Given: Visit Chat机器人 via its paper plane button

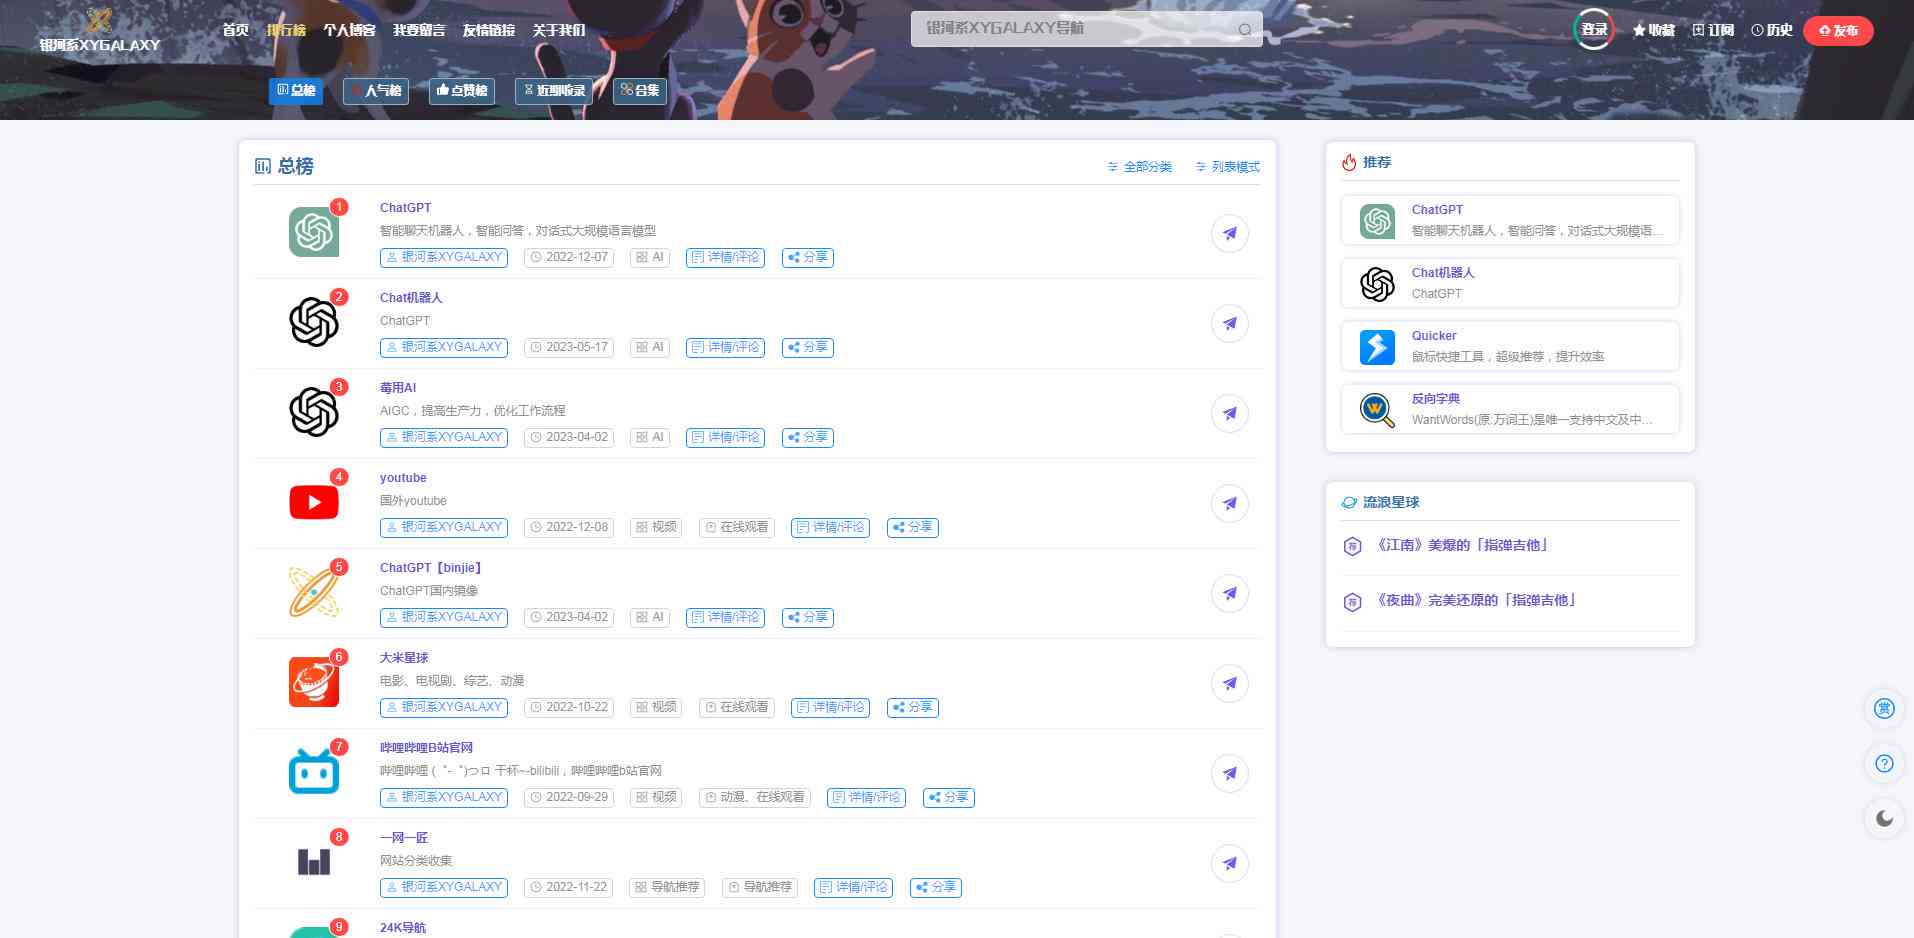Looking at the screenshot, I should point(1230,323).
